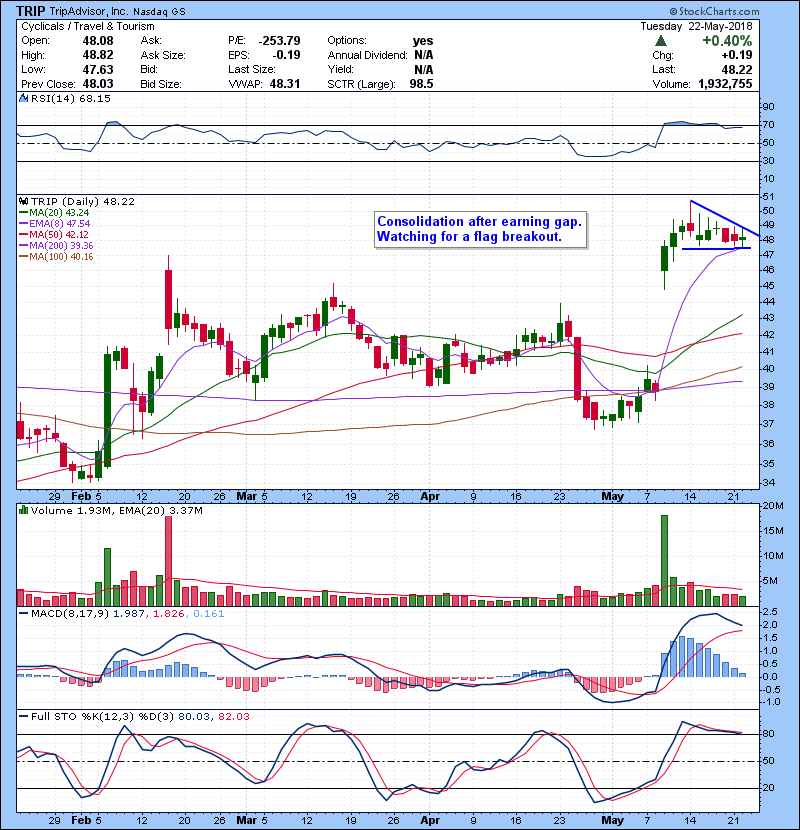Viewport: 800px width, 830px height.
Task: Click the MA(50) 42.12 legend entry
Action: [x=55, y=234]
